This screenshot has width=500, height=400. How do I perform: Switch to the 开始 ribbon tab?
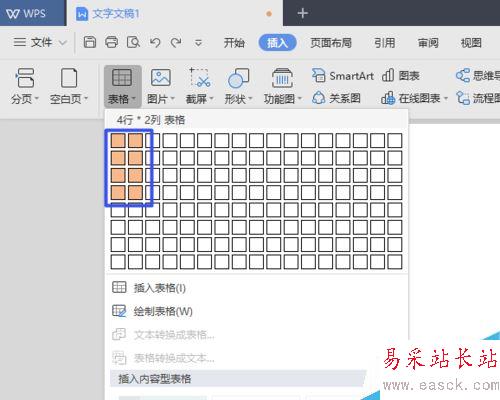coord(234,43)
